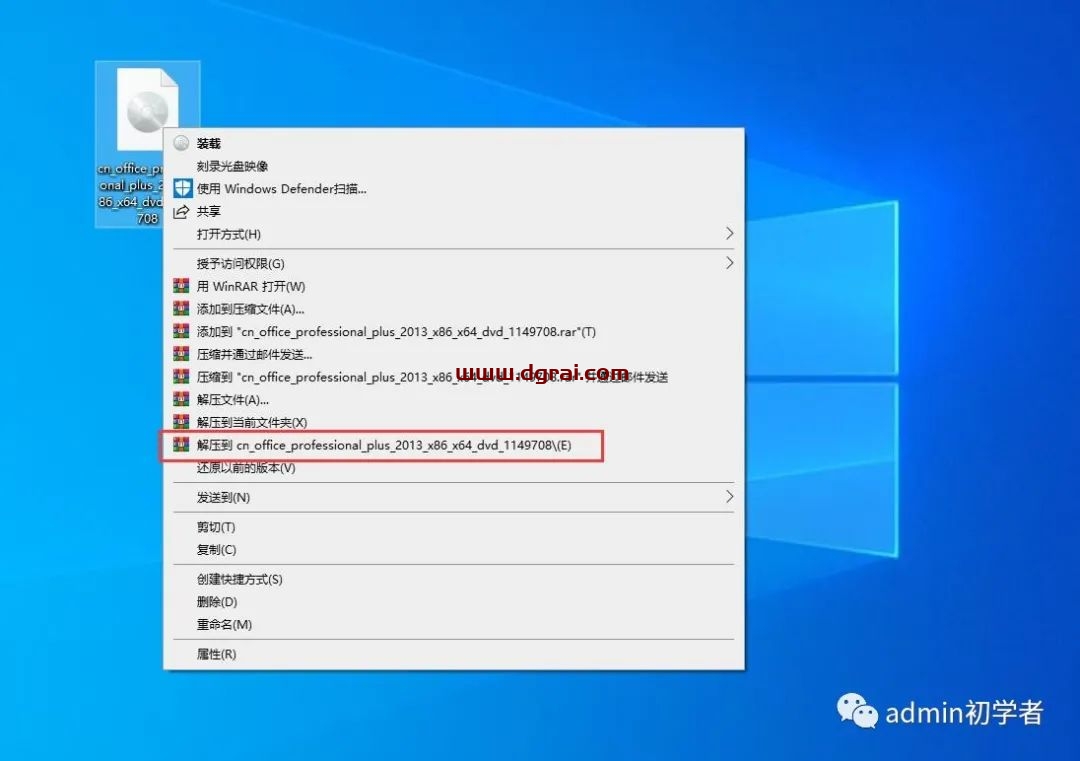1080x761 pixels.
Task: Click the share arrow icon beside 共享
Action: tap(181, 211)
